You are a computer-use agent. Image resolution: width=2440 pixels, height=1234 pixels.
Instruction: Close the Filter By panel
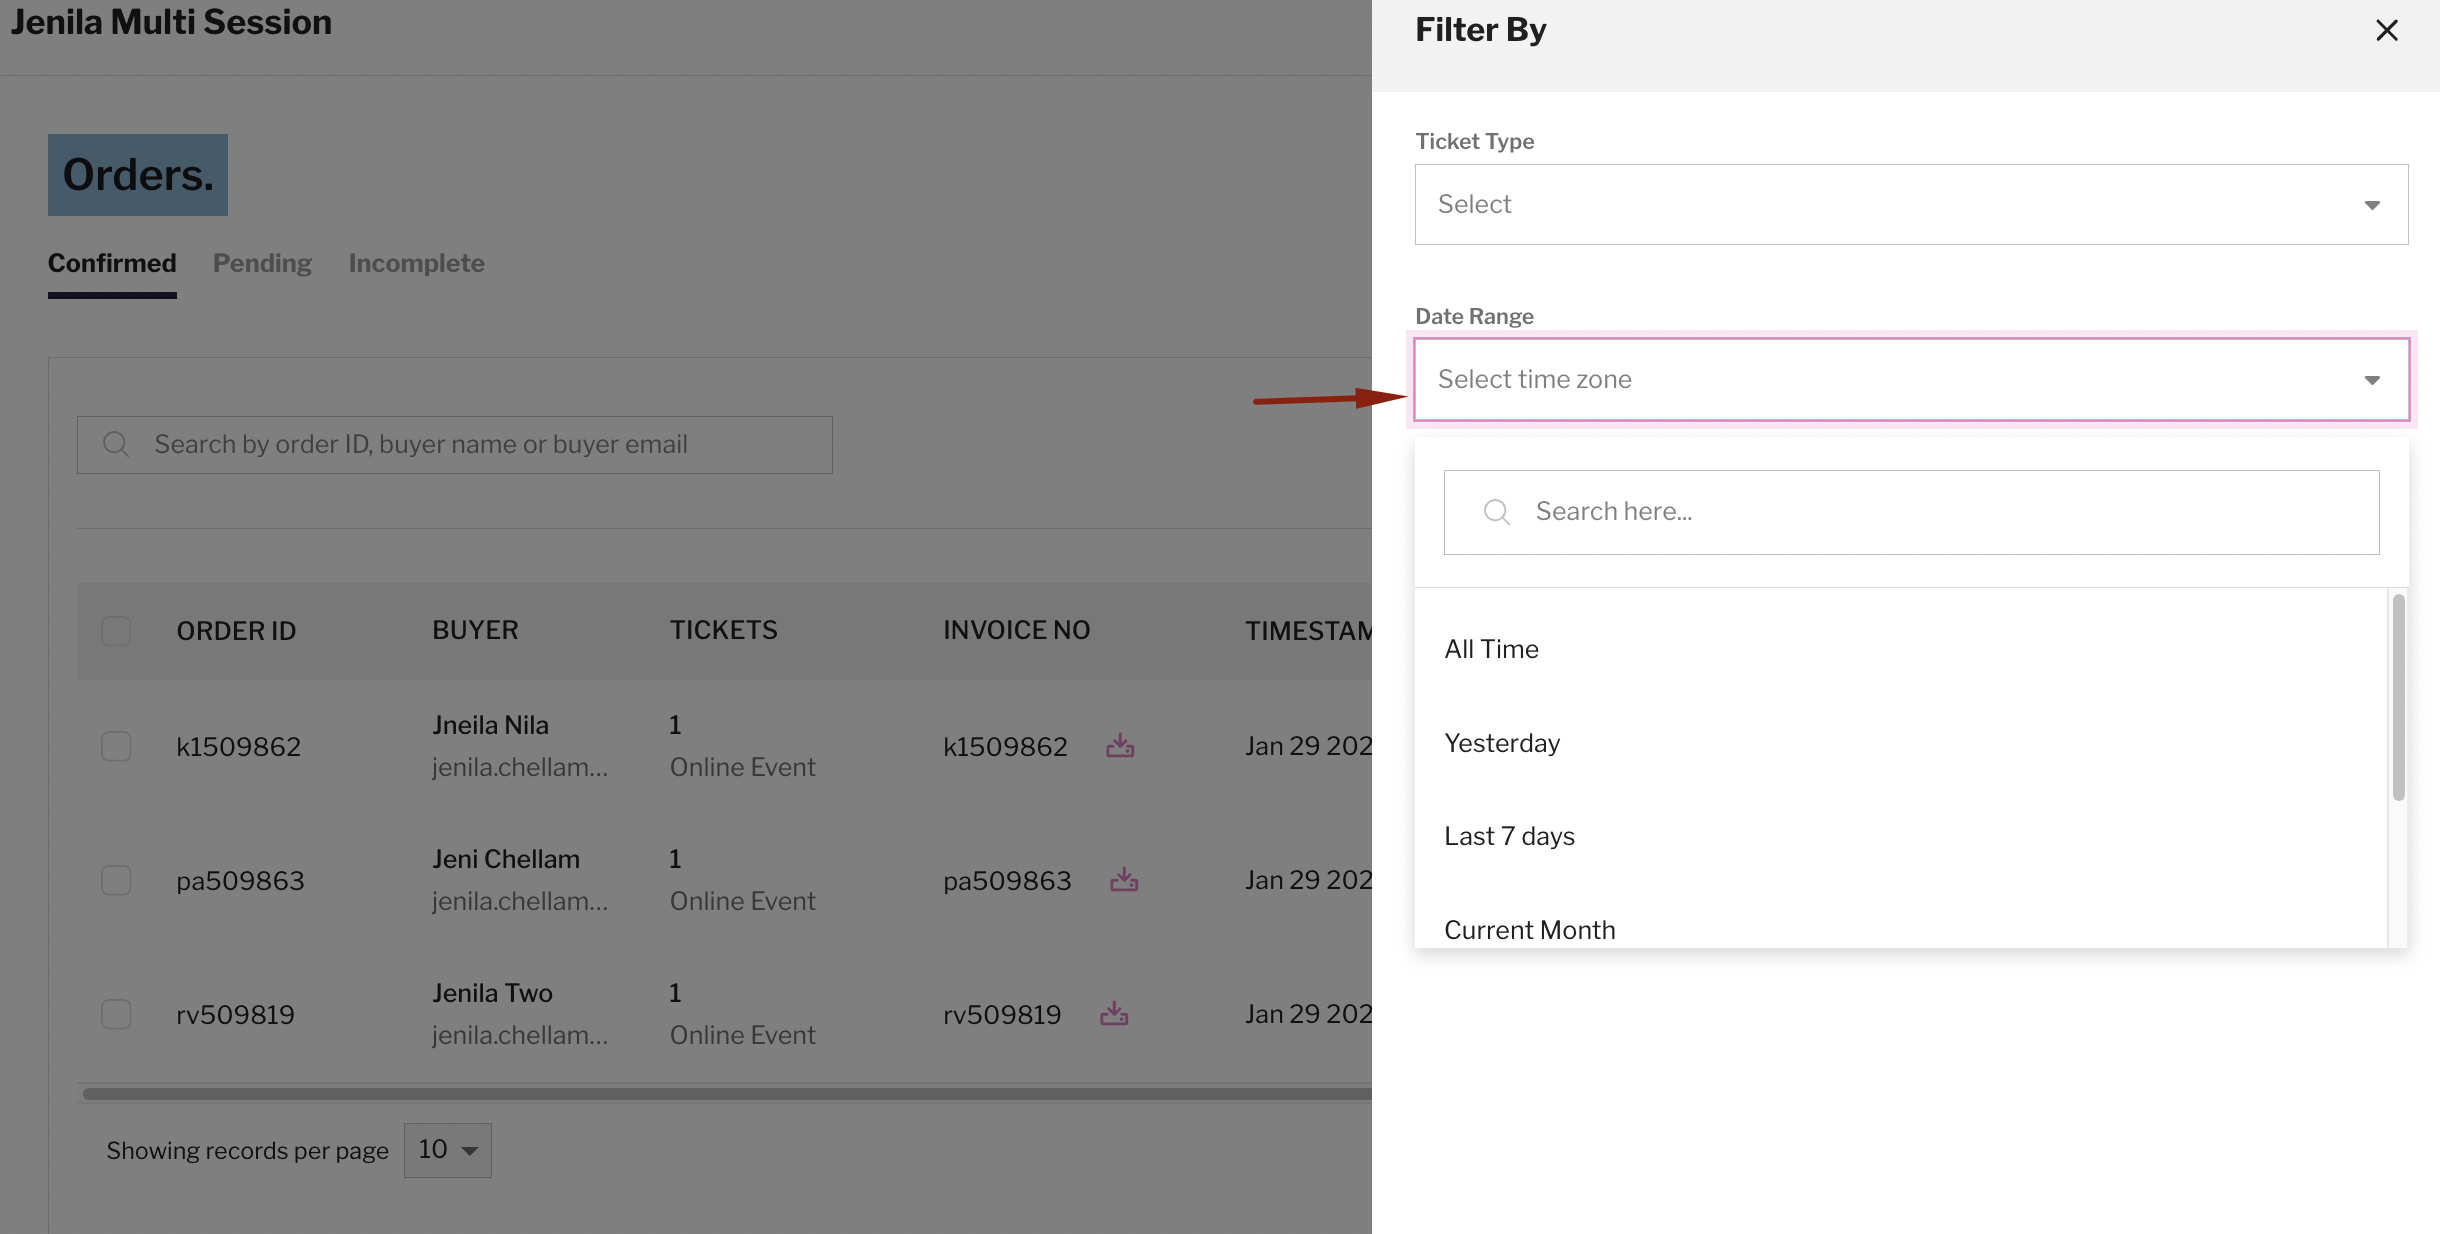point(2386,30)
